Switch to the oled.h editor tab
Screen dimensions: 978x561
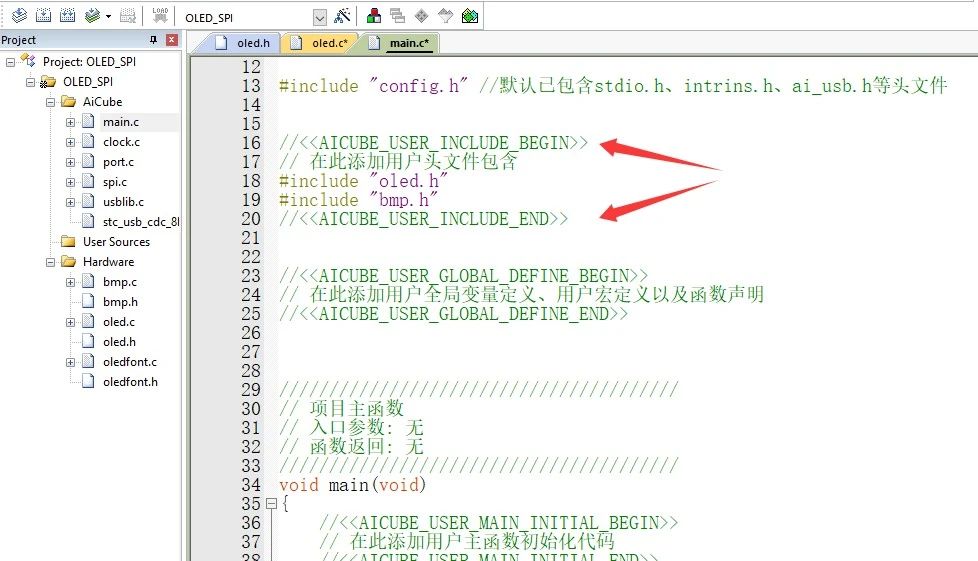(x=243, y=42)
